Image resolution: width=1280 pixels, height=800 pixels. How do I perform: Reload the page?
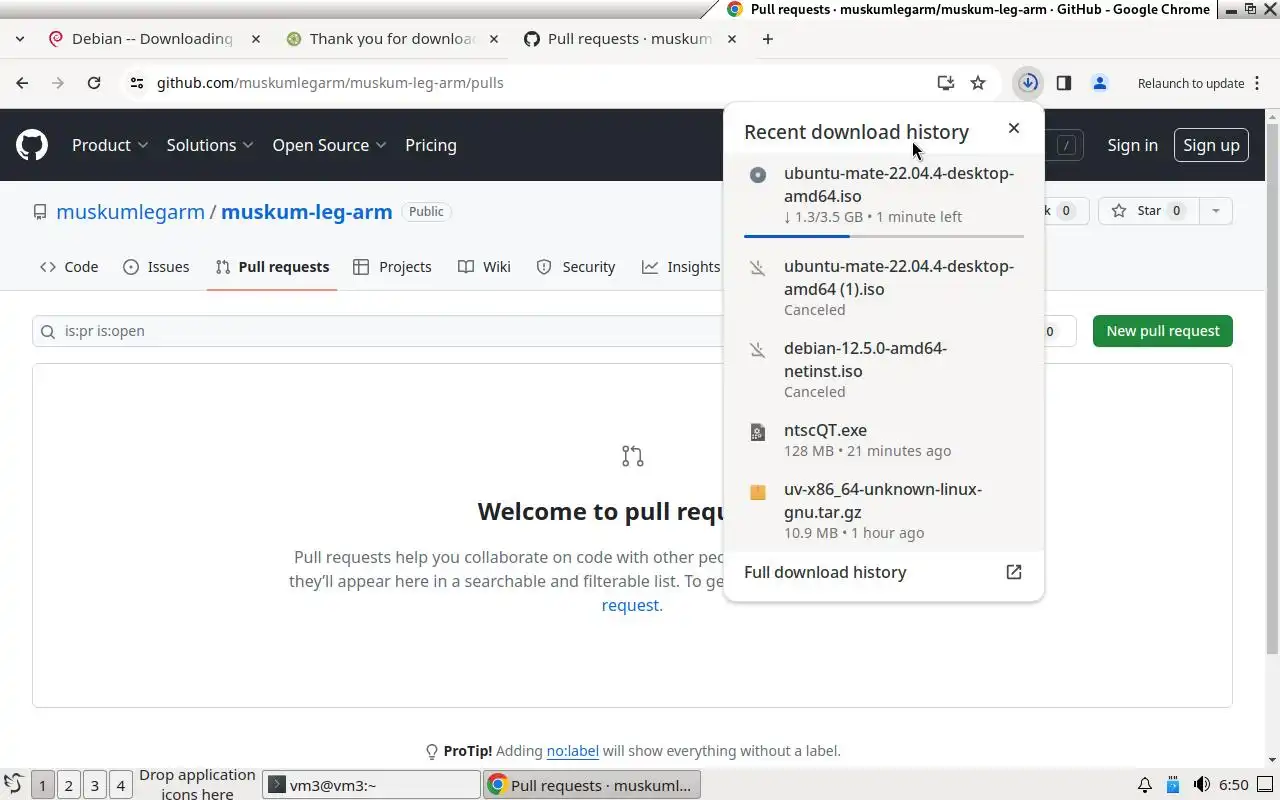point(94,83)
